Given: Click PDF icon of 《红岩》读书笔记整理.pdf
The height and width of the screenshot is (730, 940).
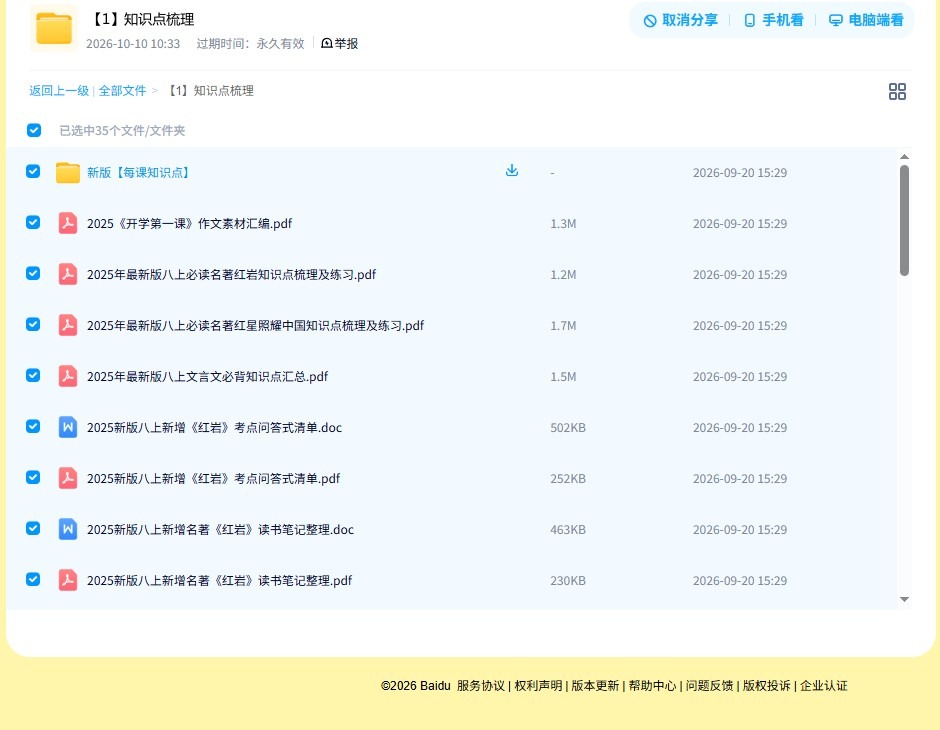Looking at the screenshot, I should click(x=68, y=580).
